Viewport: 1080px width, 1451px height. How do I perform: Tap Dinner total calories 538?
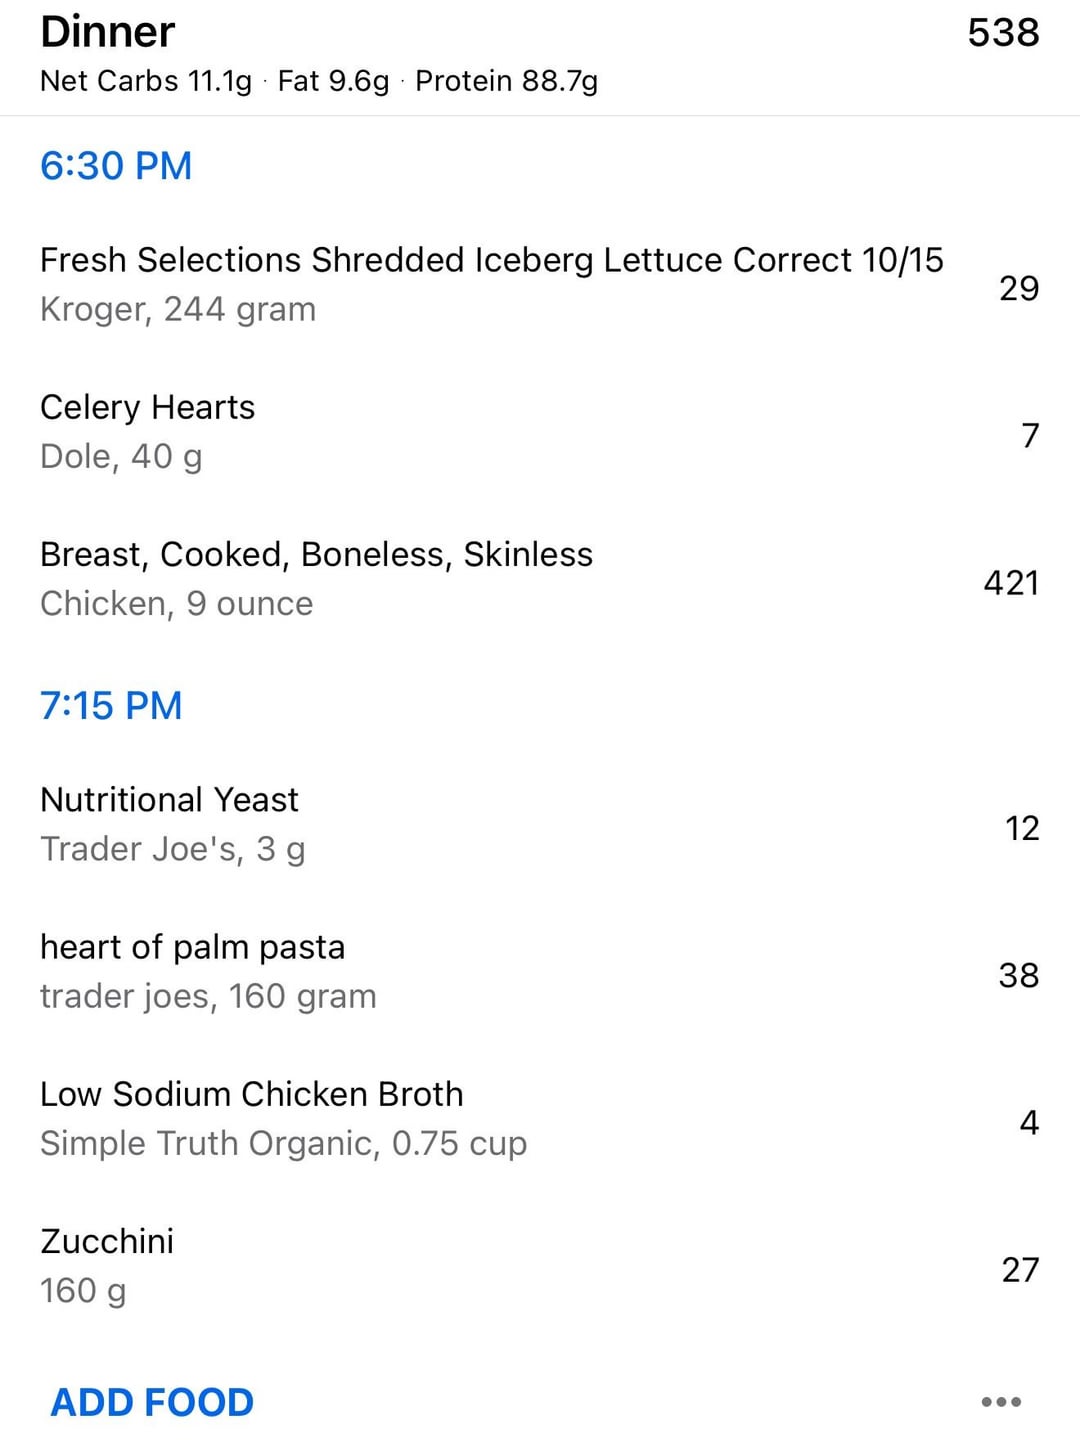pos(1003,33)
